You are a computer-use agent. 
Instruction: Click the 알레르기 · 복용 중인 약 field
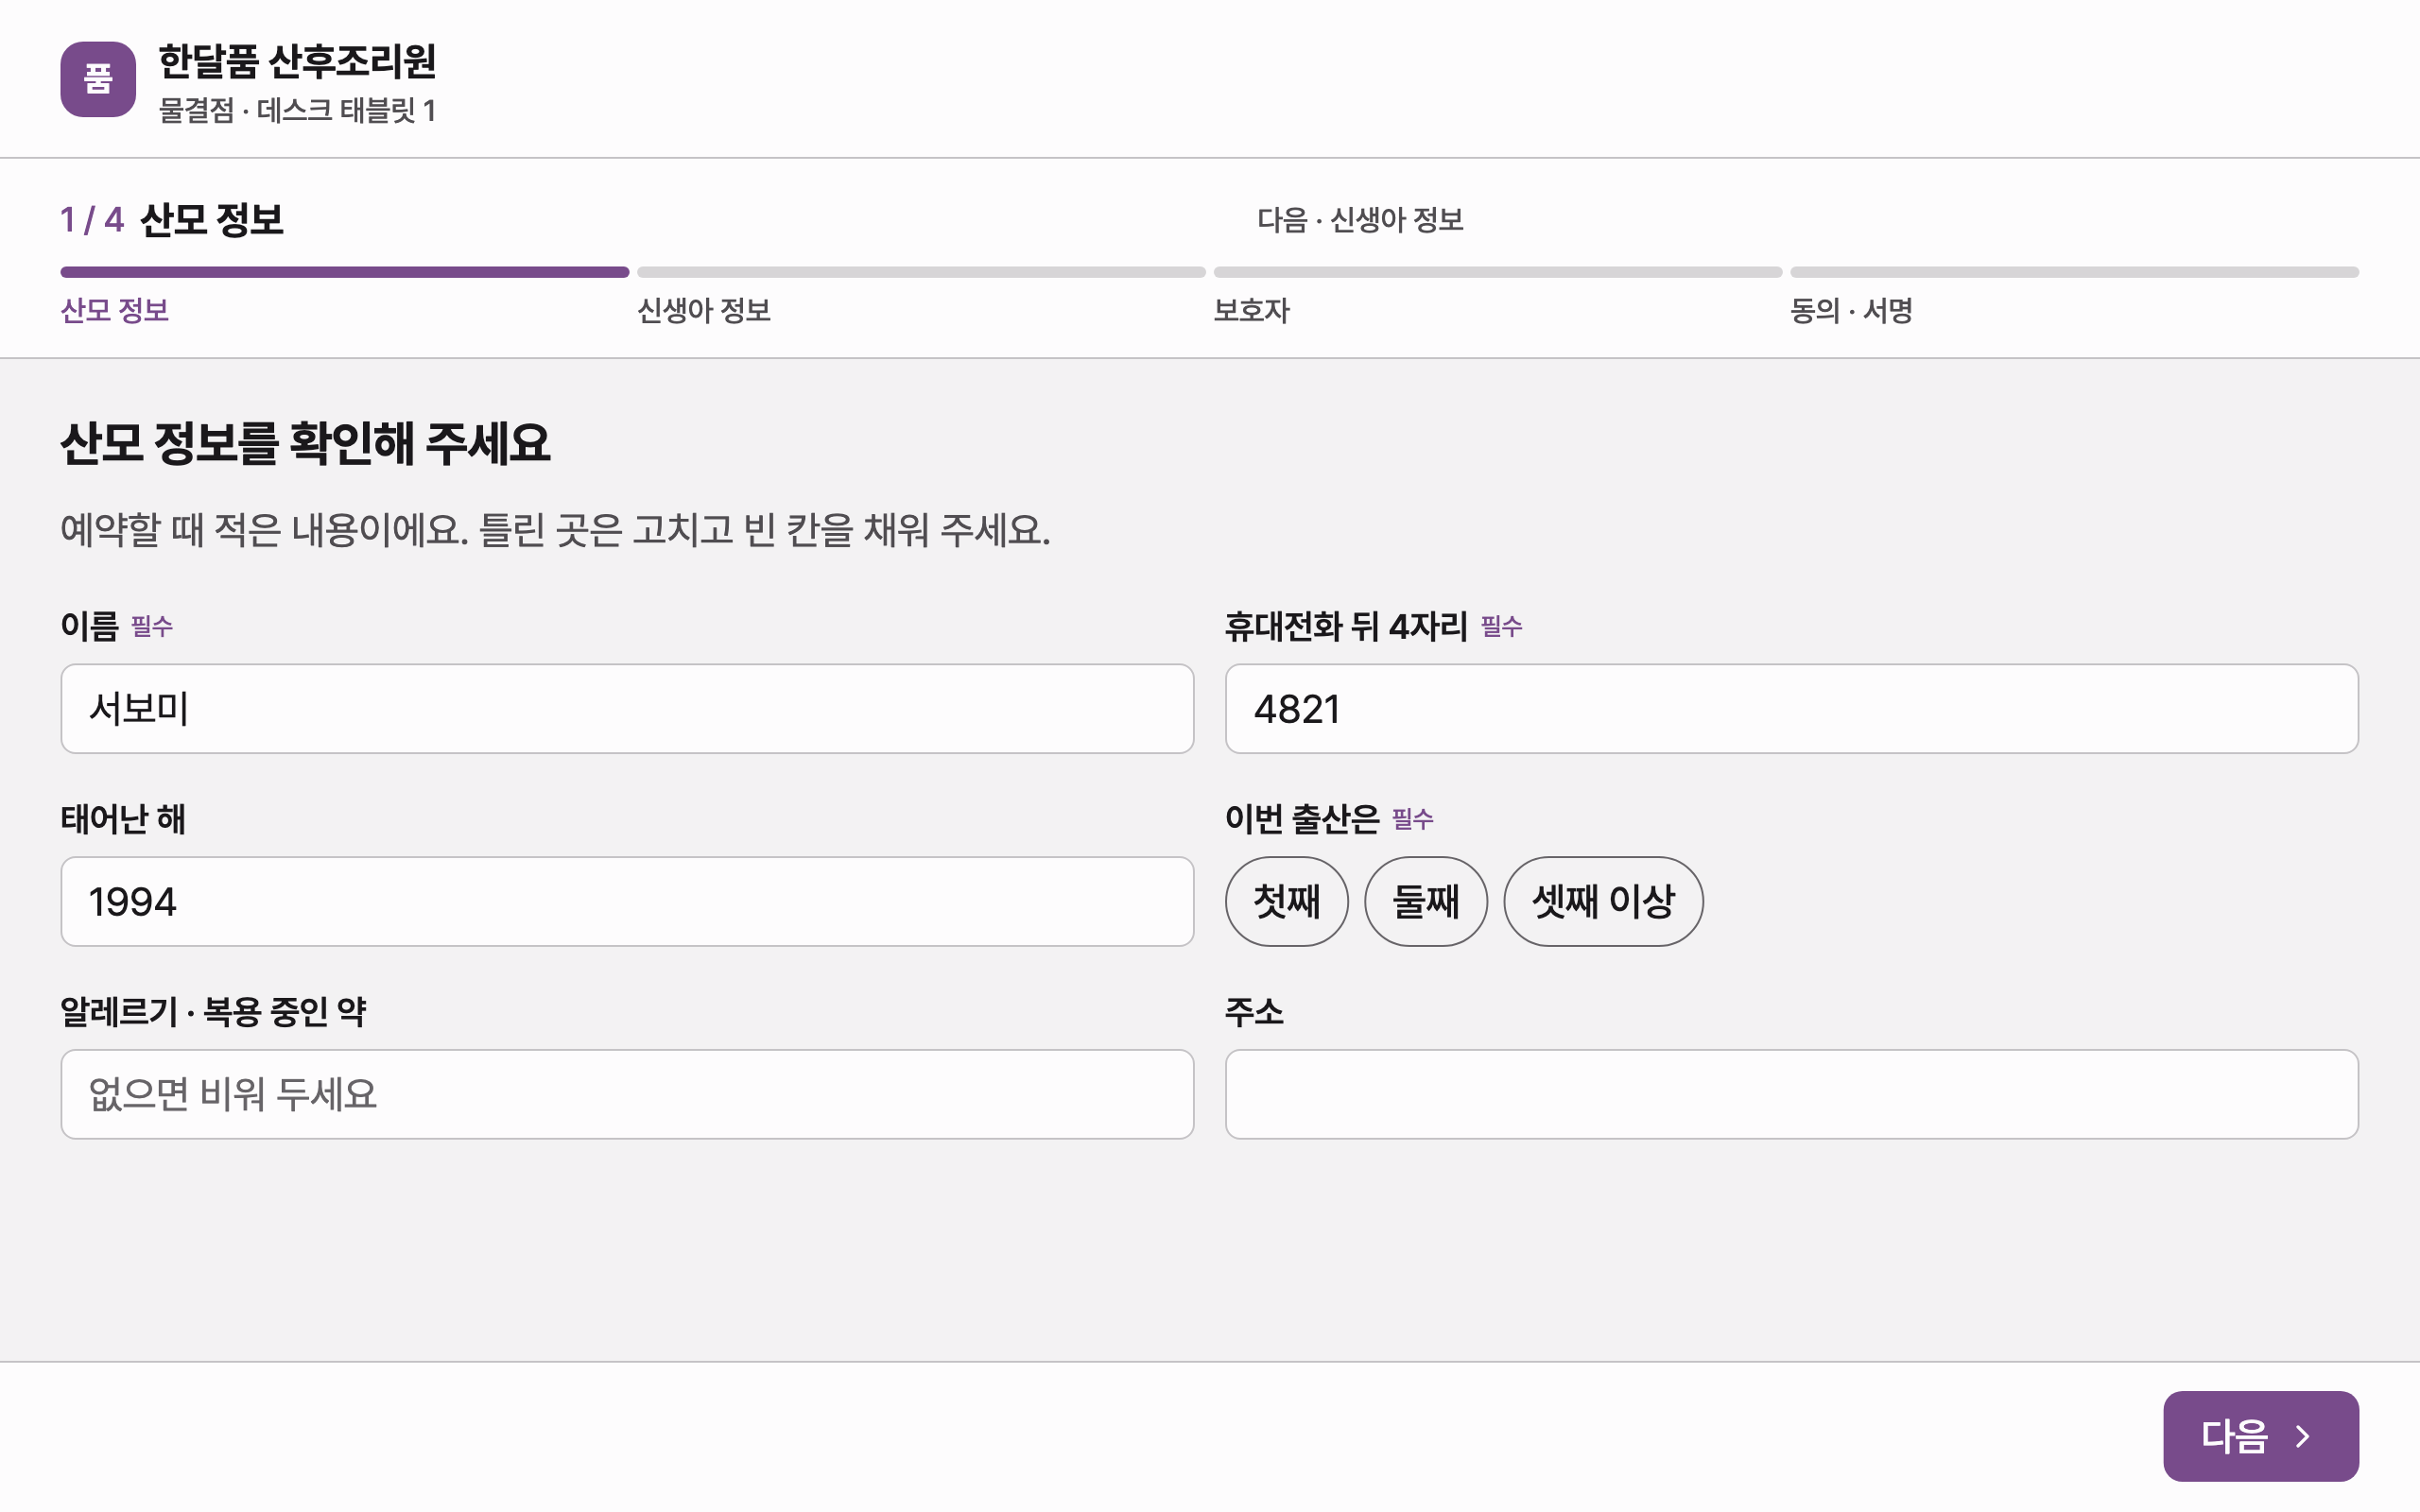click(x=627, y=1094)
